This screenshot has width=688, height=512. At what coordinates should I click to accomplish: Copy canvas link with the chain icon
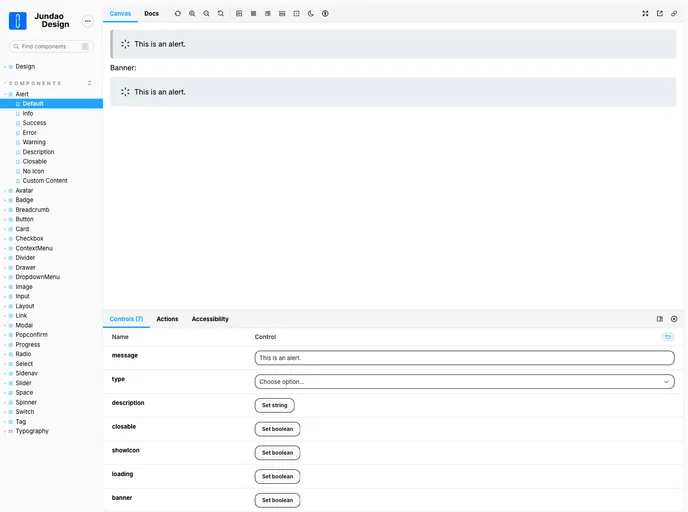pyautogui.click(x=674, y=14)
